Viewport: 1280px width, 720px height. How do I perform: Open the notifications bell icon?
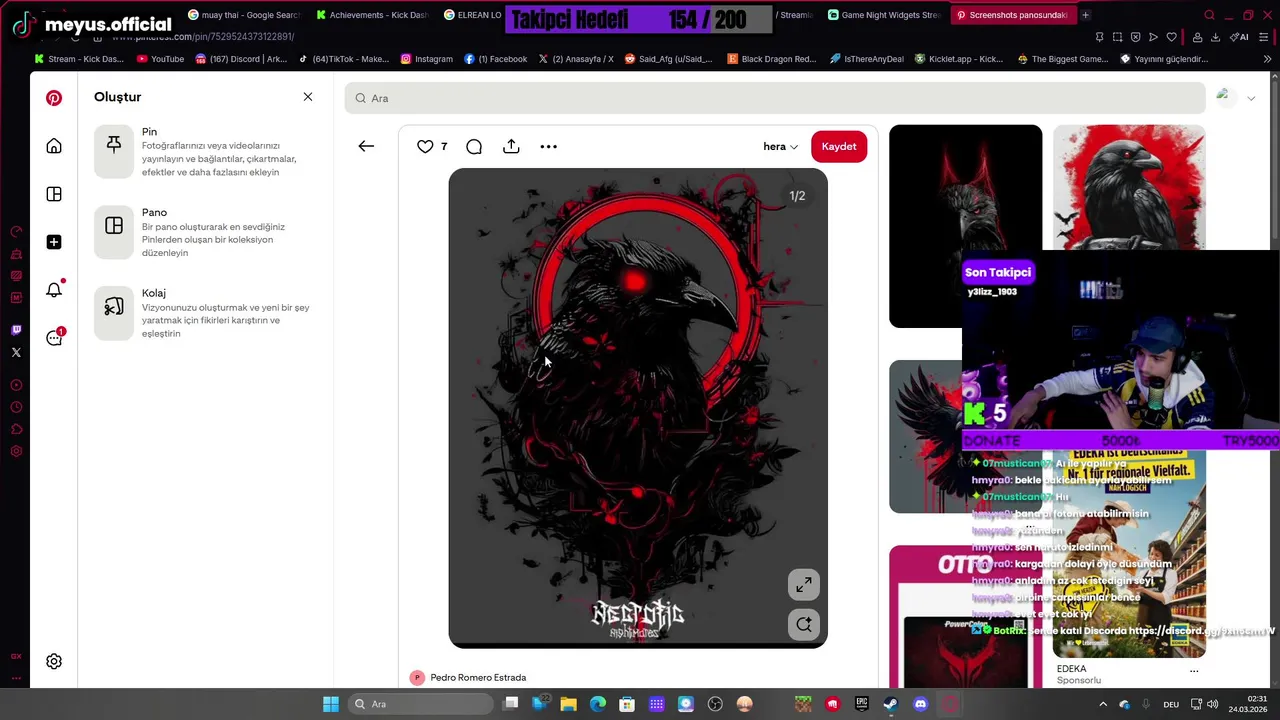click(54, 290)
